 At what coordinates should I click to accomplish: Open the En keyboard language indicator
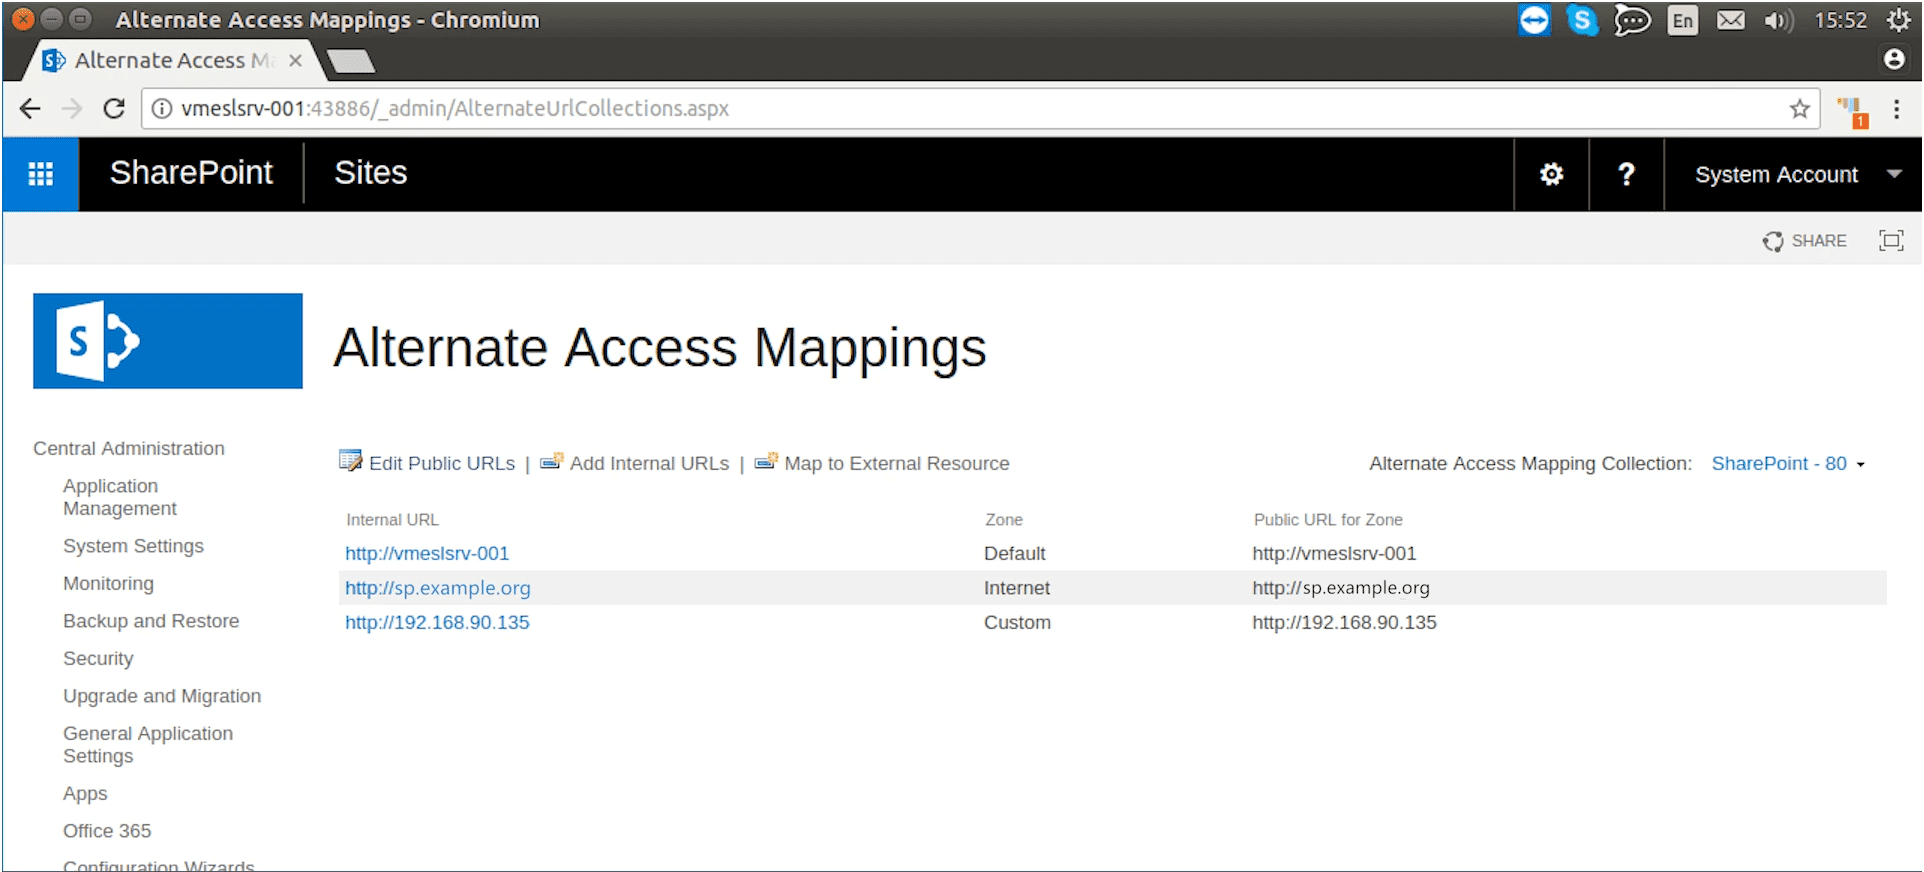click(x=1683, y=20)
